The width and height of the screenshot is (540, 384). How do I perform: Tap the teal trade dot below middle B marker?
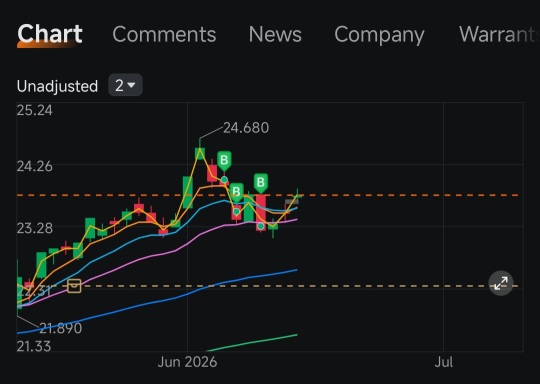point(237,211)
